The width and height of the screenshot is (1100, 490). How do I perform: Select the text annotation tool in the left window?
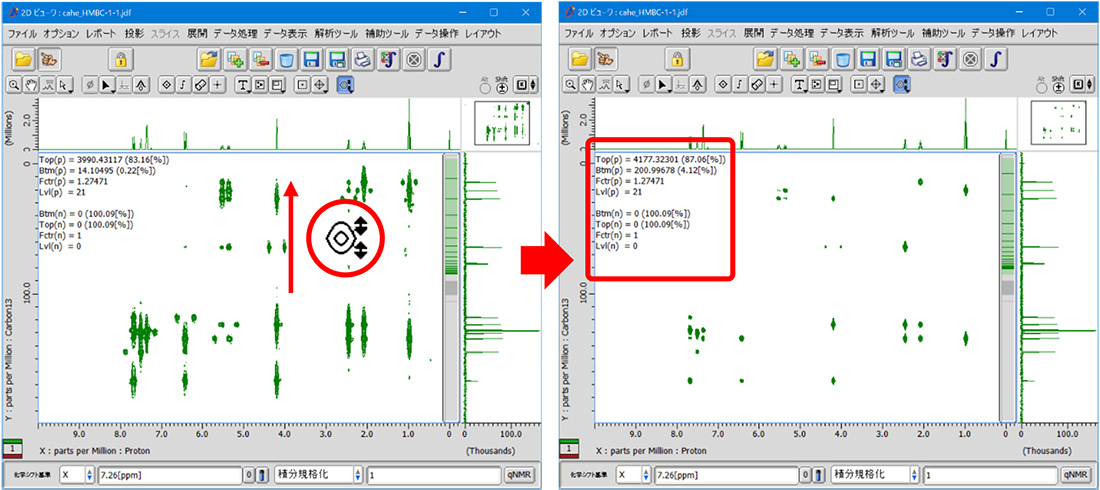[x=242, y=85]
